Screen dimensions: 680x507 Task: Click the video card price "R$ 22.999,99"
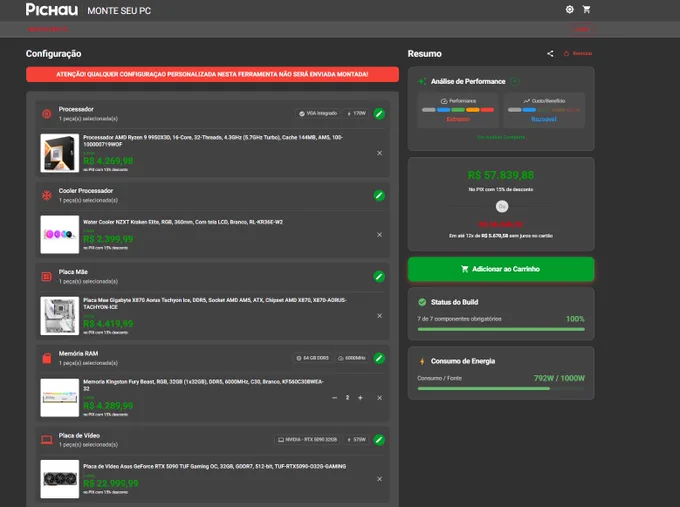coord(111,483)
